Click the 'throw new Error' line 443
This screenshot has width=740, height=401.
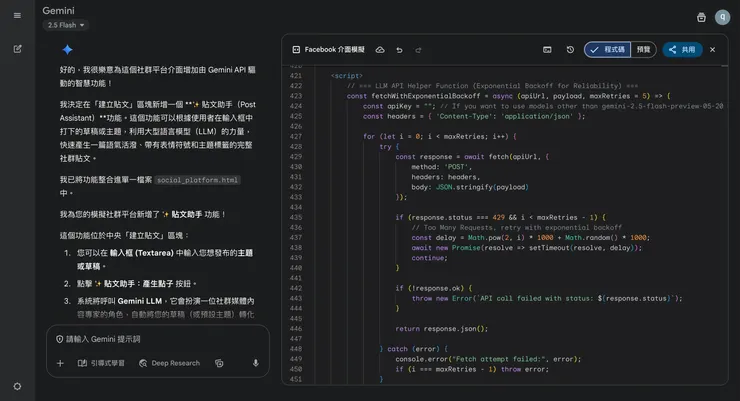pyautogui.click(x=547, y=299)
